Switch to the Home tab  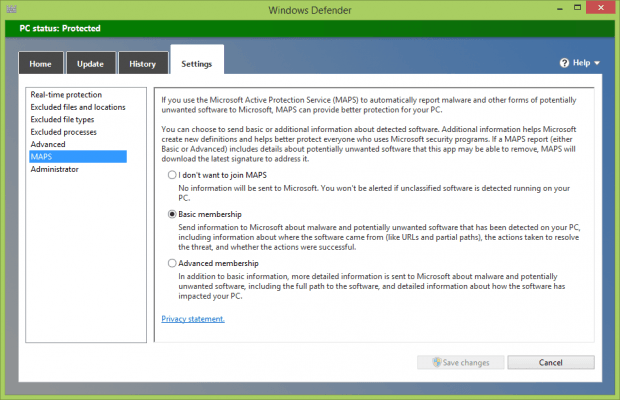[x=40, y=64]
